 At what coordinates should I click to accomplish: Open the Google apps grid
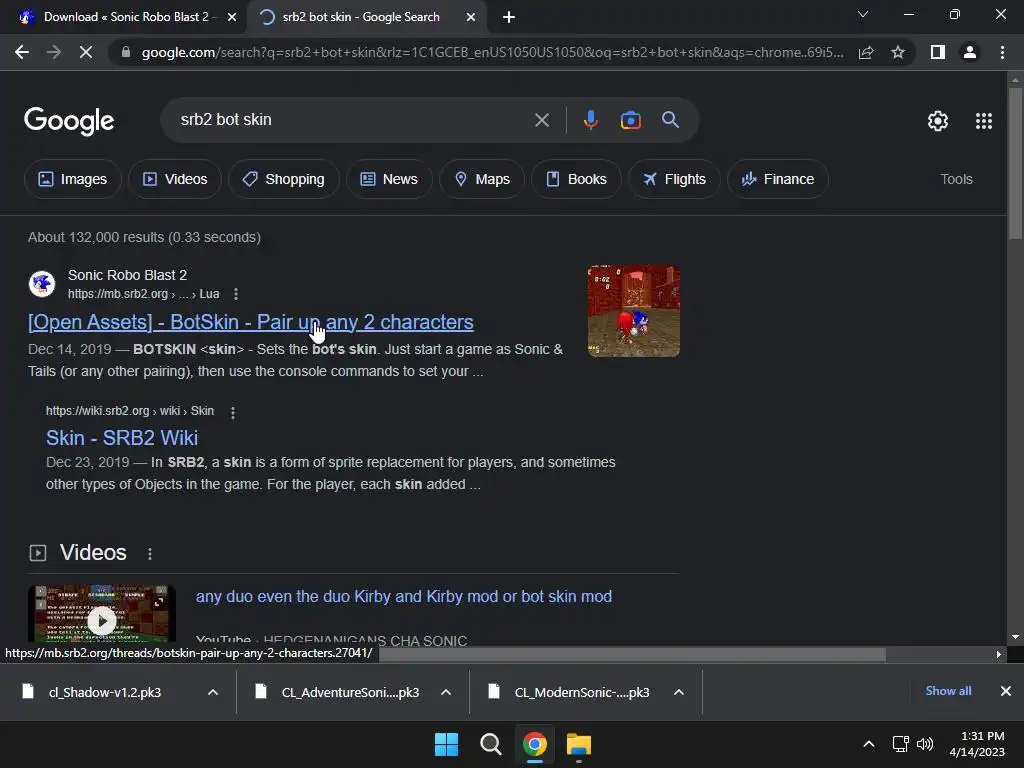[984, 121]
